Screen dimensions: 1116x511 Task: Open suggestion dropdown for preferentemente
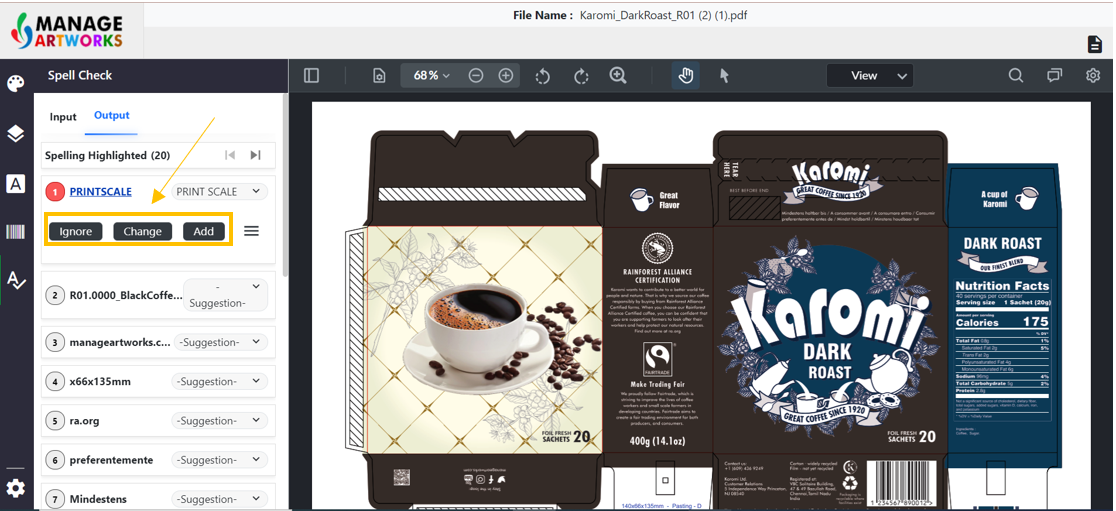[x=219, y=460]
